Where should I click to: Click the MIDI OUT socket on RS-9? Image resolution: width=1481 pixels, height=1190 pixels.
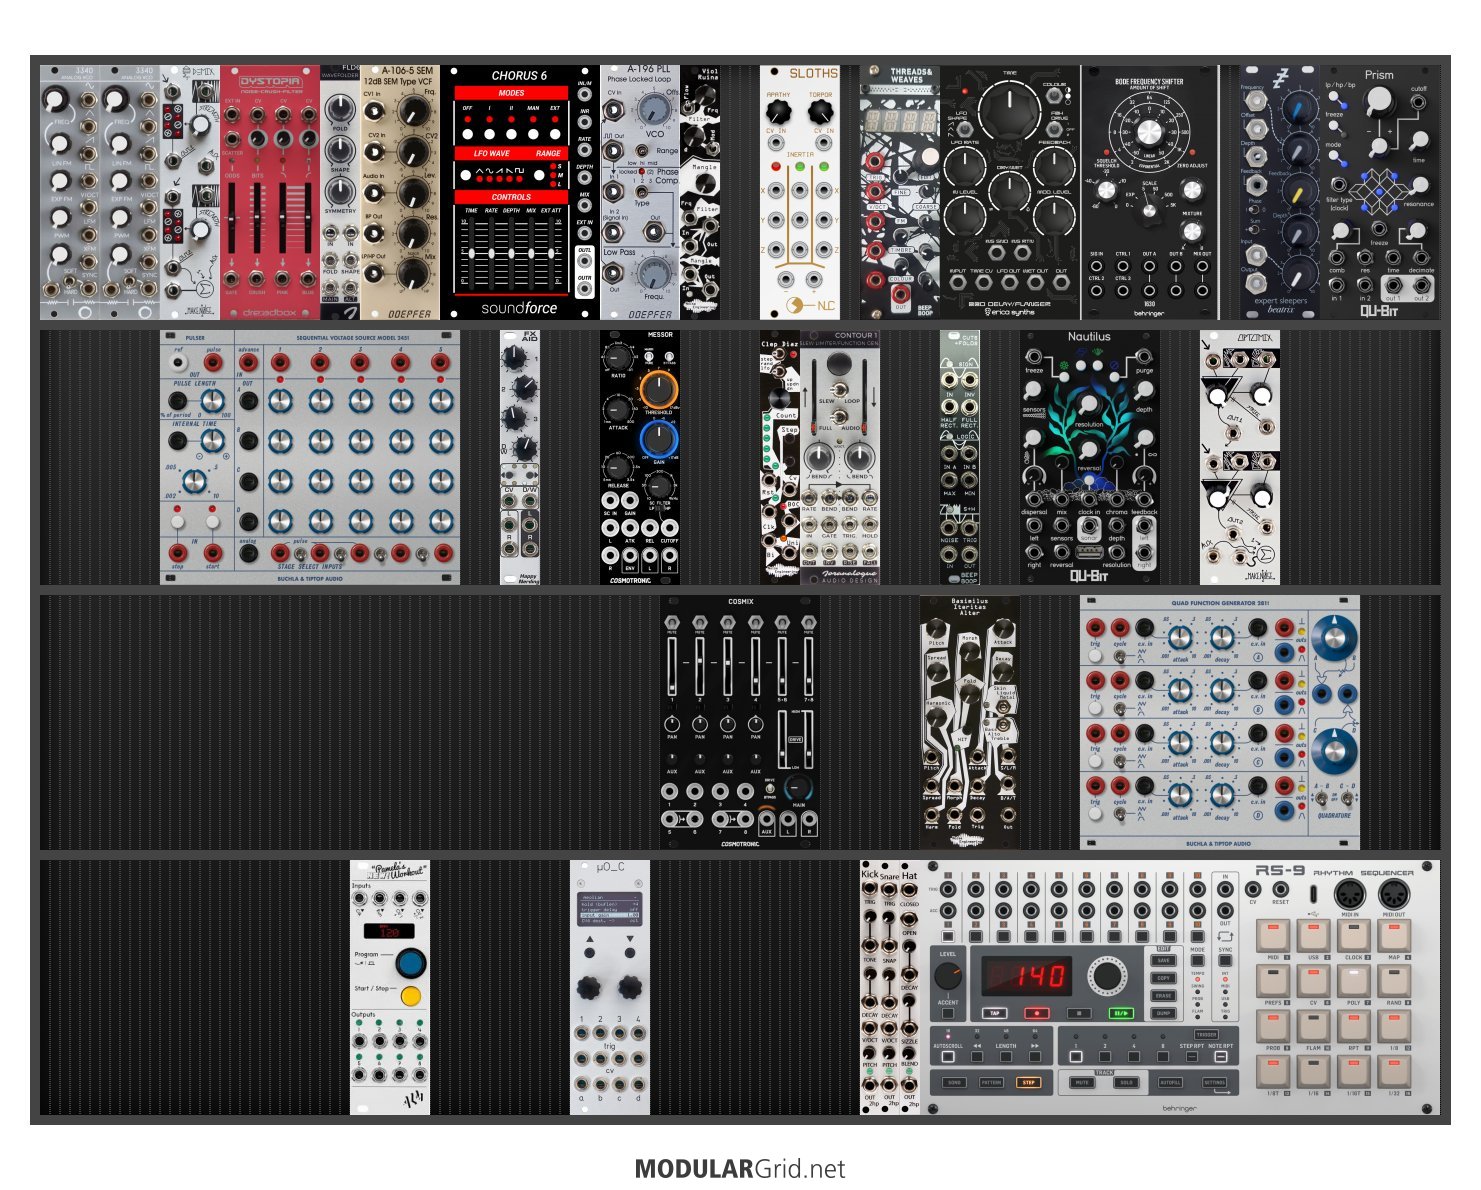point(1393,895)
